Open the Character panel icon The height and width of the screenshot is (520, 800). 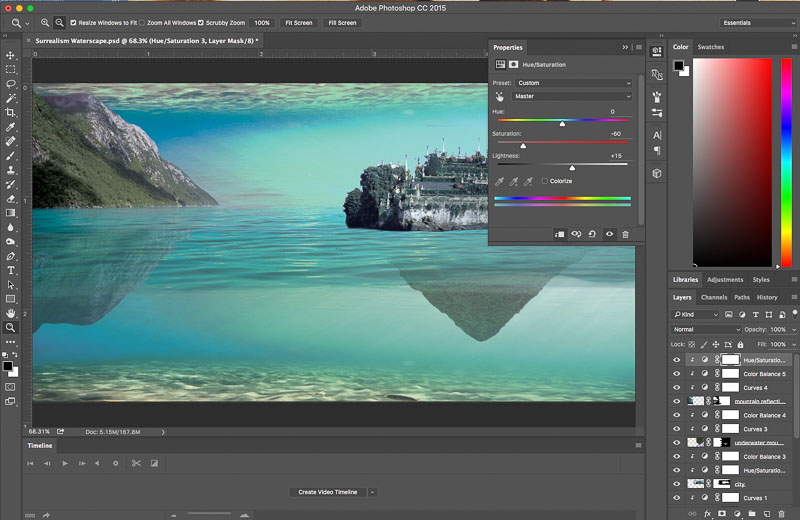[657, 135]
